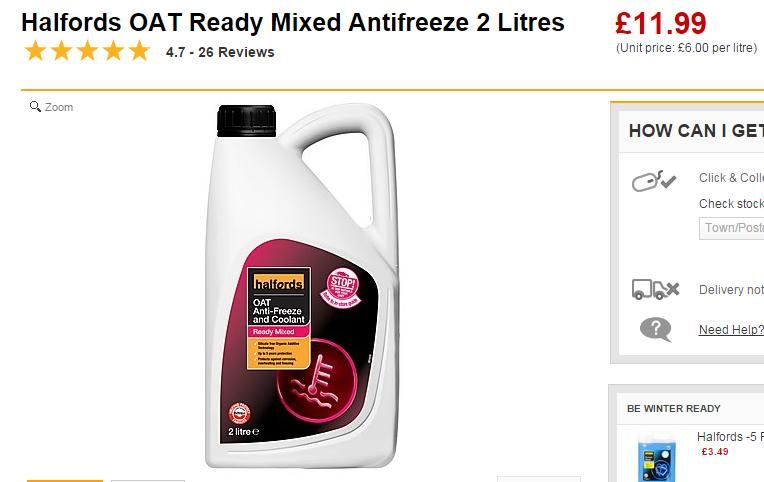Click the Click & Collect option text
The width and height of the screenshot is (764, 482).
coord(731,178)
